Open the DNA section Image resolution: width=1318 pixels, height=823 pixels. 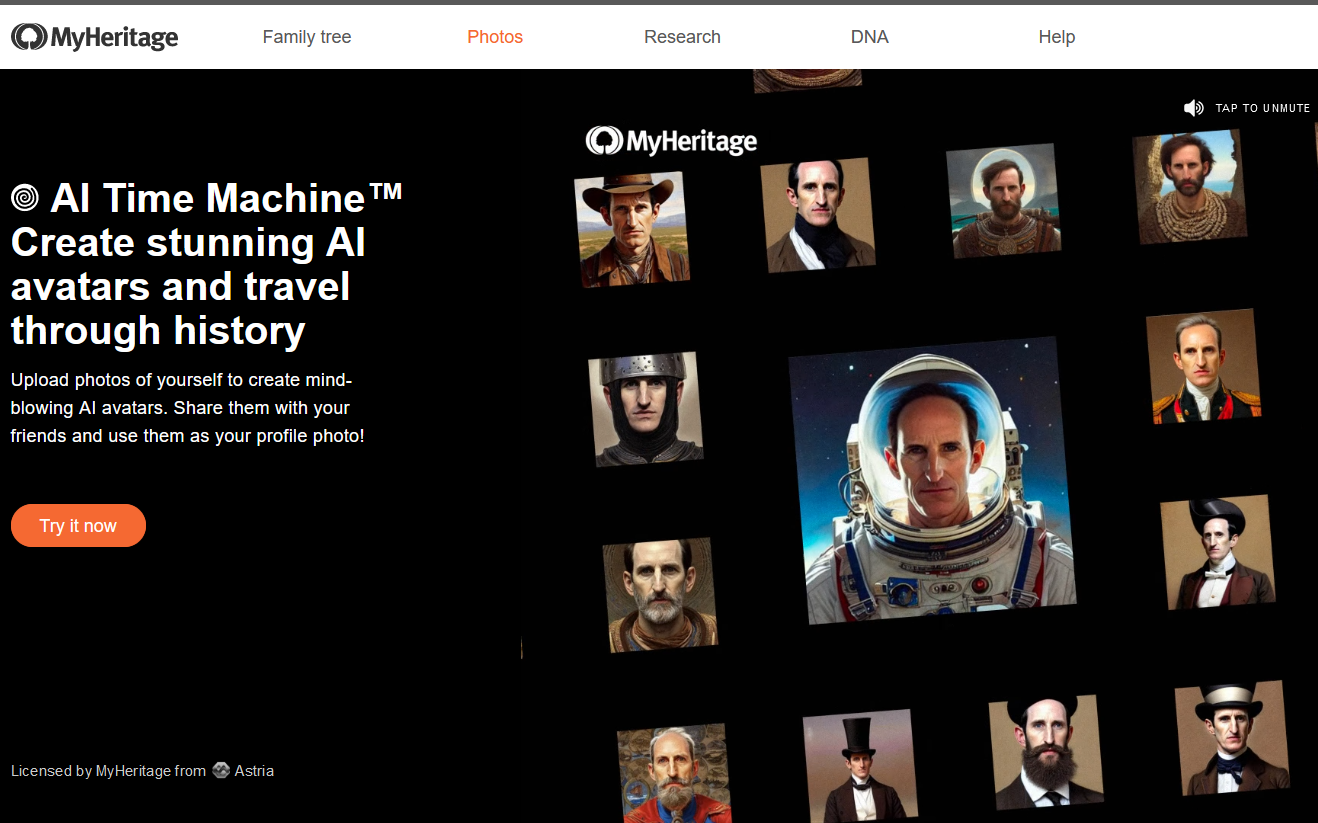pos(869,36)
